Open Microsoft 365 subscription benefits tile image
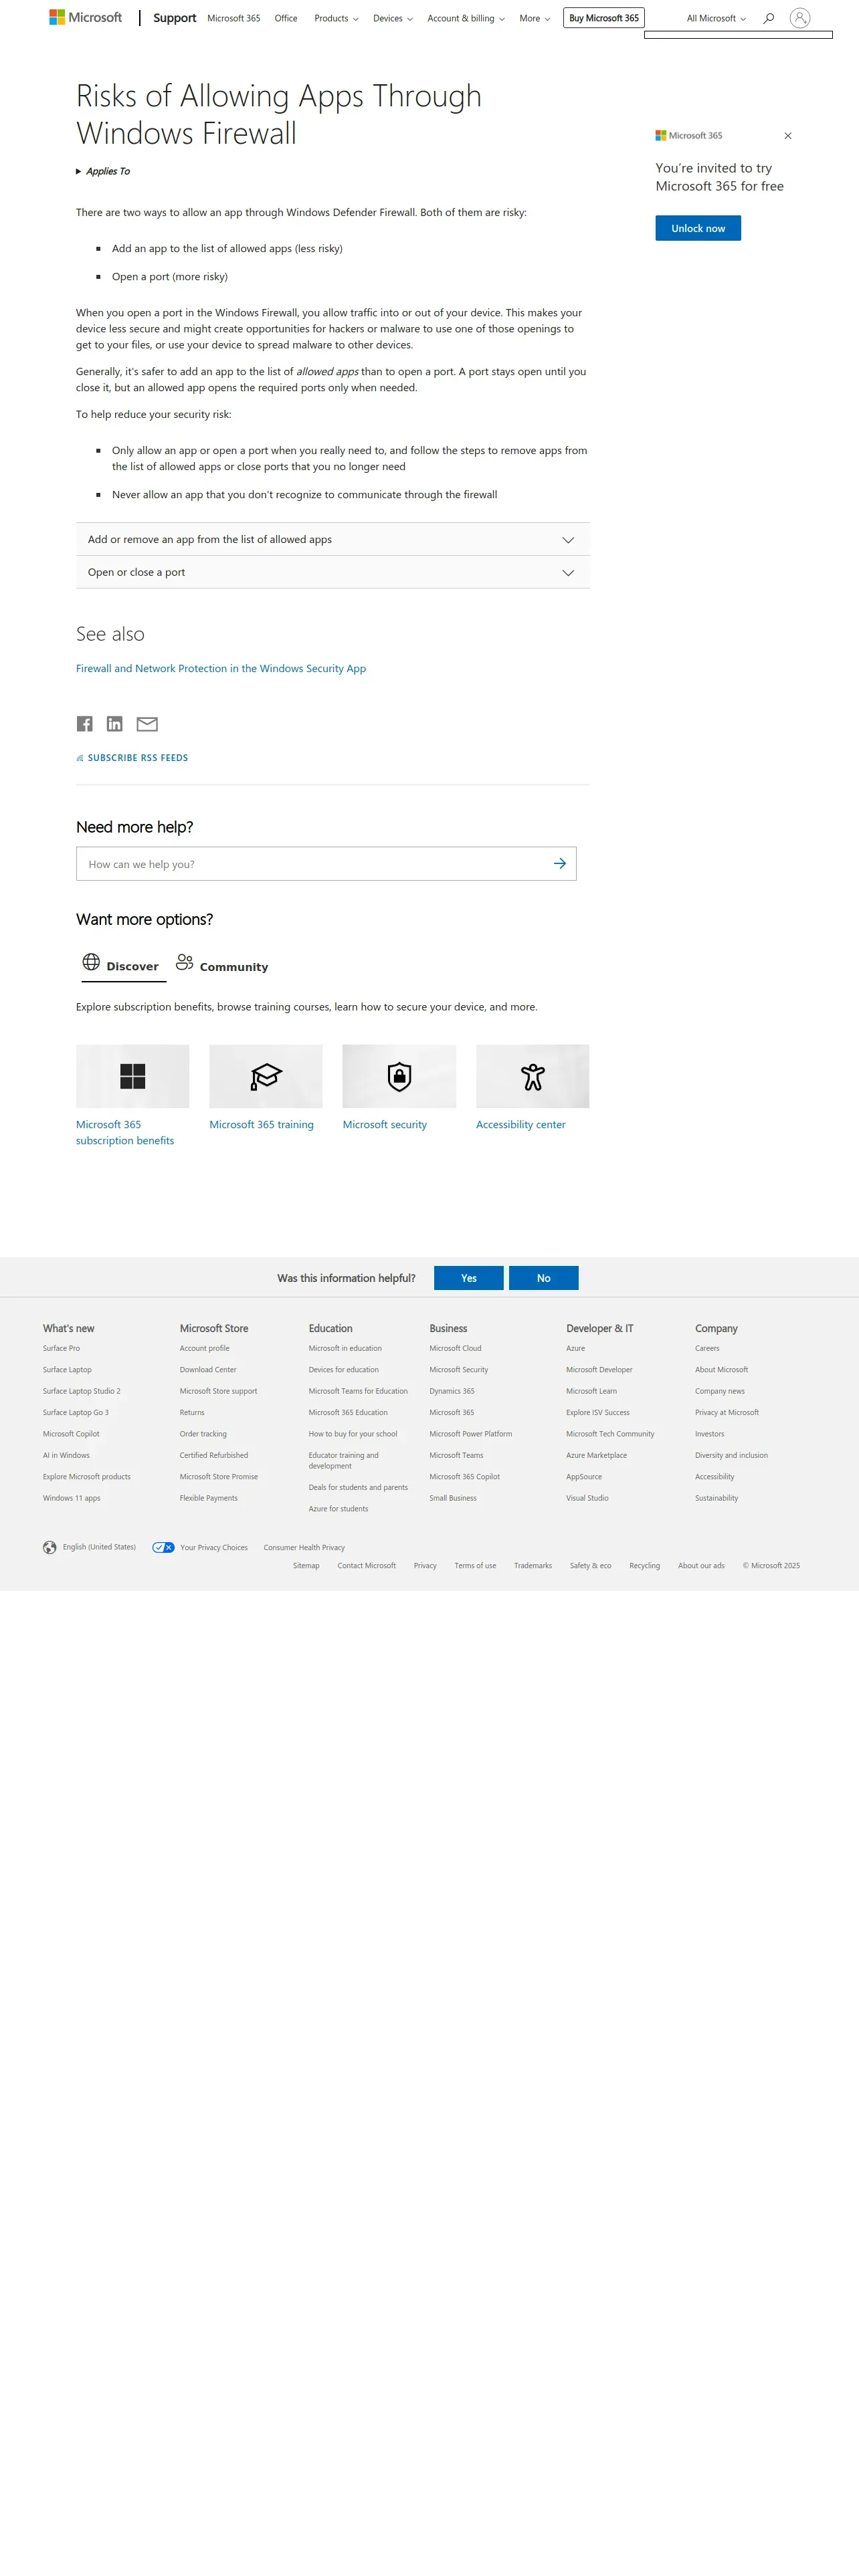The height and width of the screenshot is (2576, 859). (x=132, y=1076)
